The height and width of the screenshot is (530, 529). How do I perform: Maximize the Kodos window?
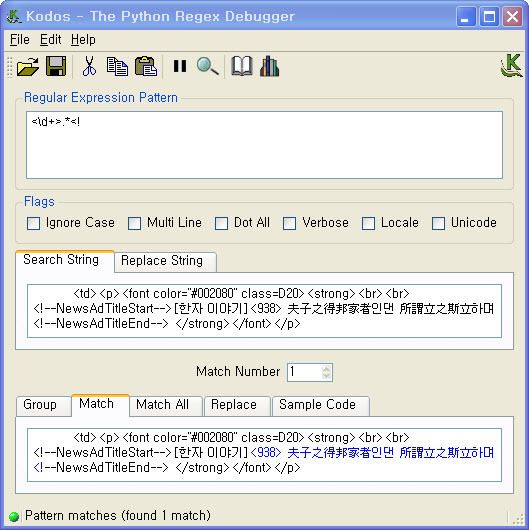(489, 17)
